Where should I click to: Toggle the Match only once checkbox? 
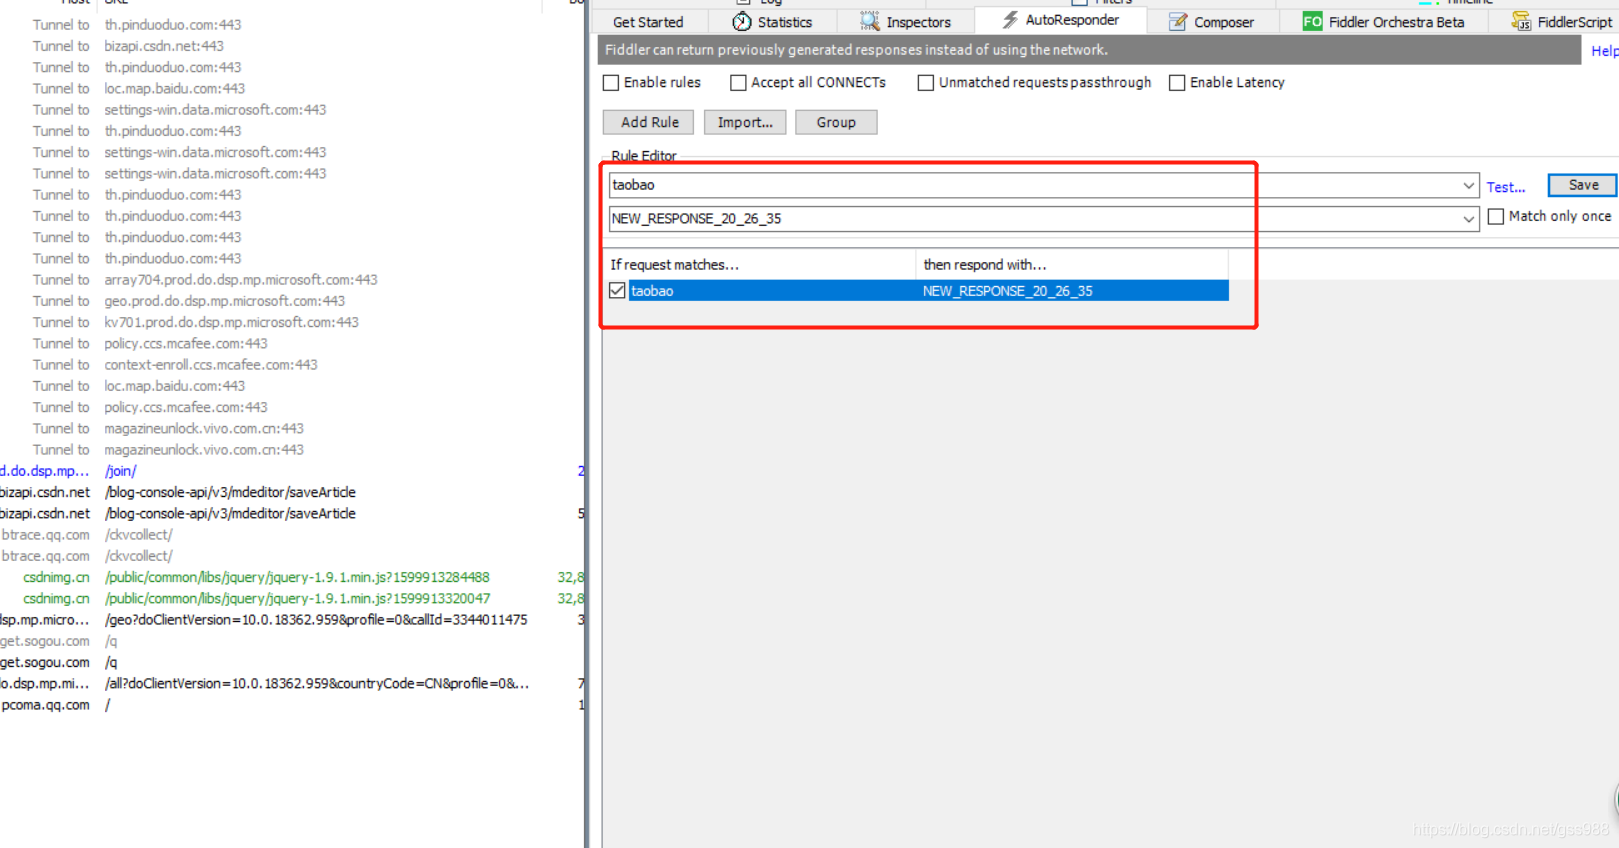pyautogui.click(x=1496, y=216)
